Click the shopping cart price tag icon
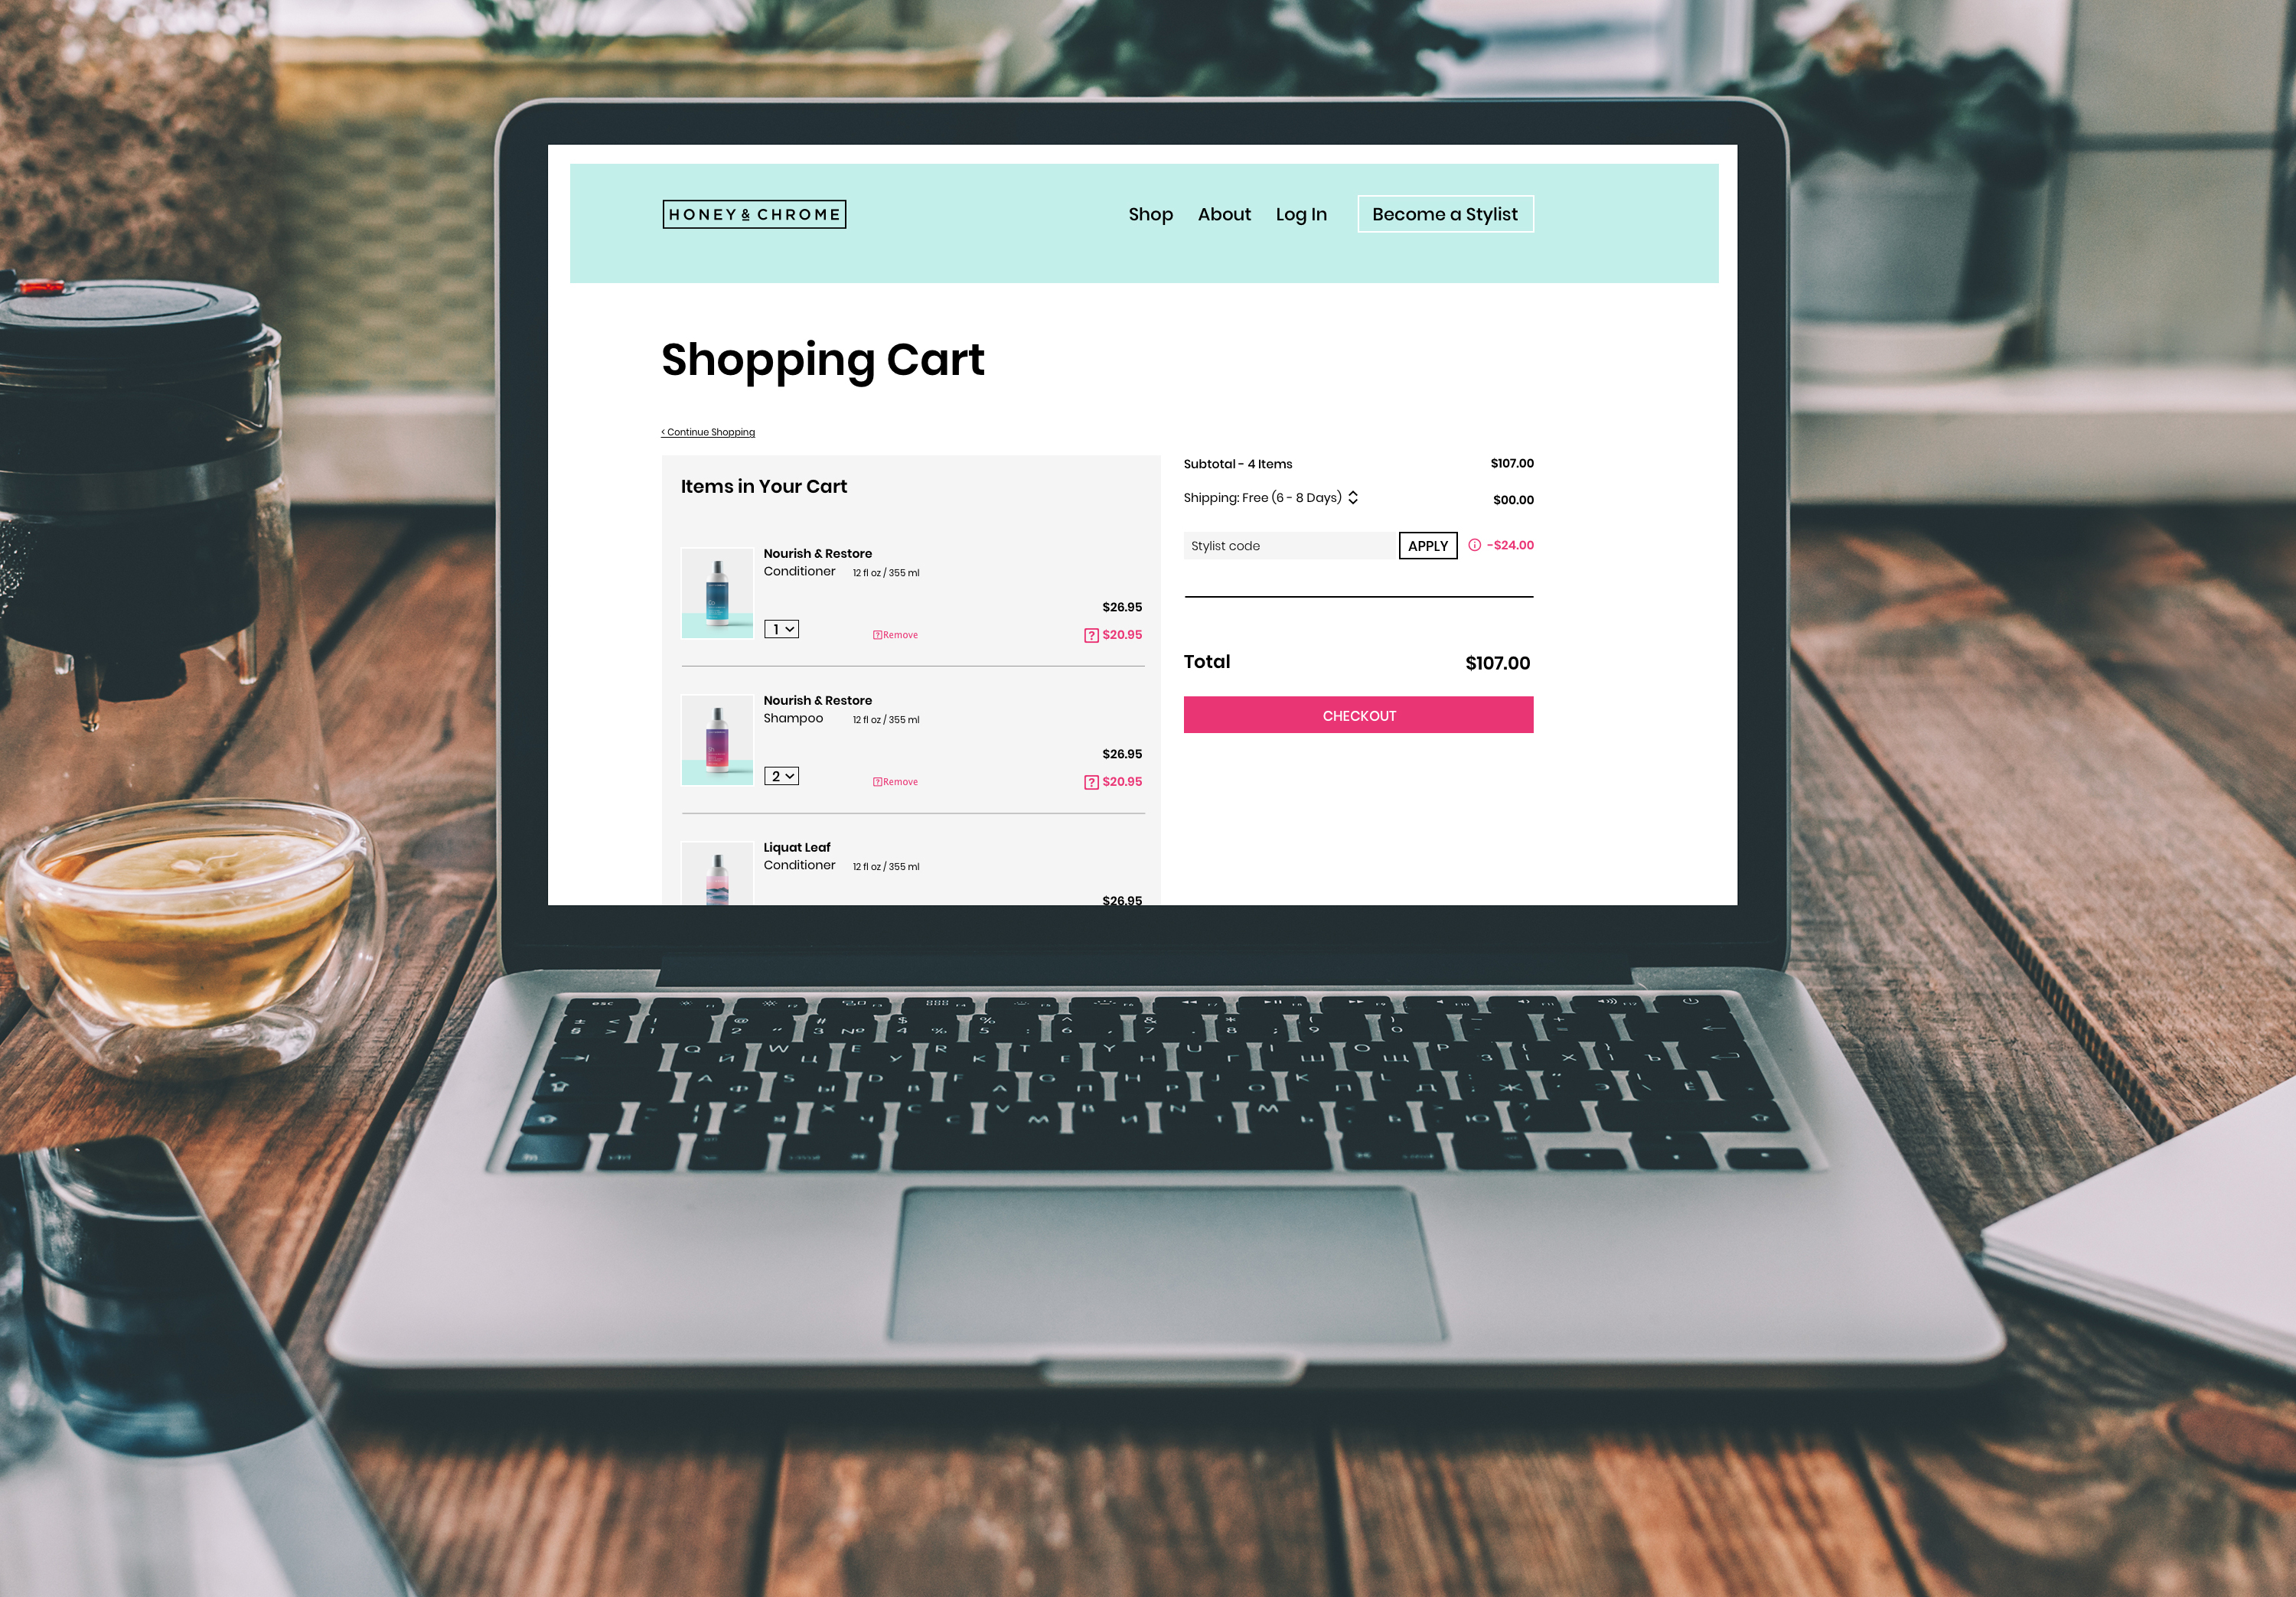Image resolution: width=2296 pixels, height=1597 pixels. [1085, 635]
